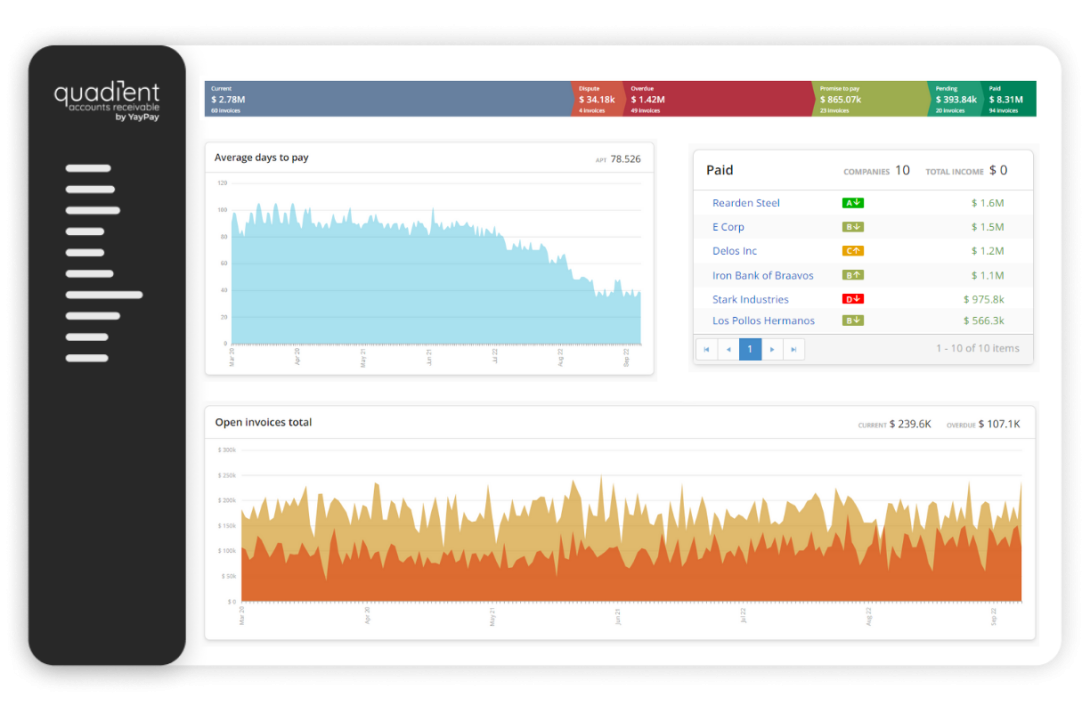1090x705 pixels.
Task: Open the E Corp company link
Action: 728,227
